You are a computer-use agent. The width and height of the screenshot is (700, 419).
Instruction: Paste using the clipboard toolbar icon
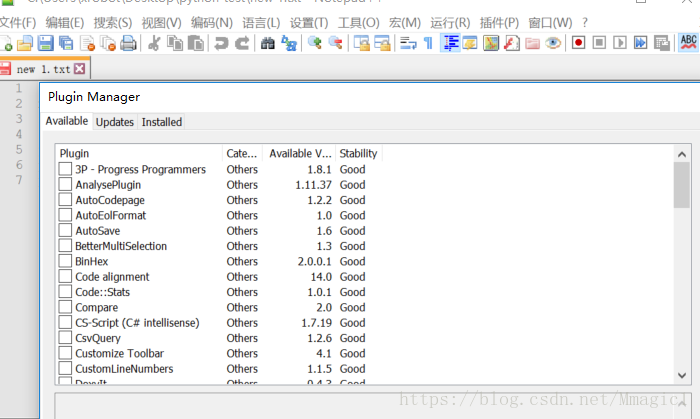196,43
